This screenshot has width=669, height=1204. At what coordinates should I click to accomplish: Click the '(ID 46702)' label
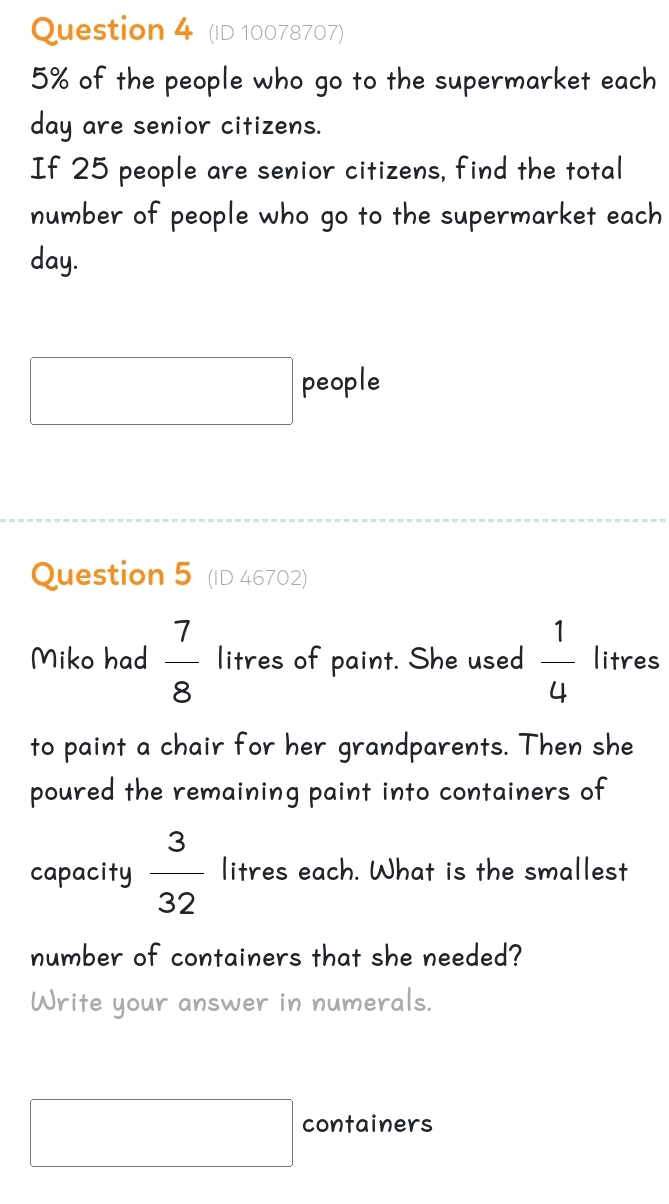pos(257,578)
